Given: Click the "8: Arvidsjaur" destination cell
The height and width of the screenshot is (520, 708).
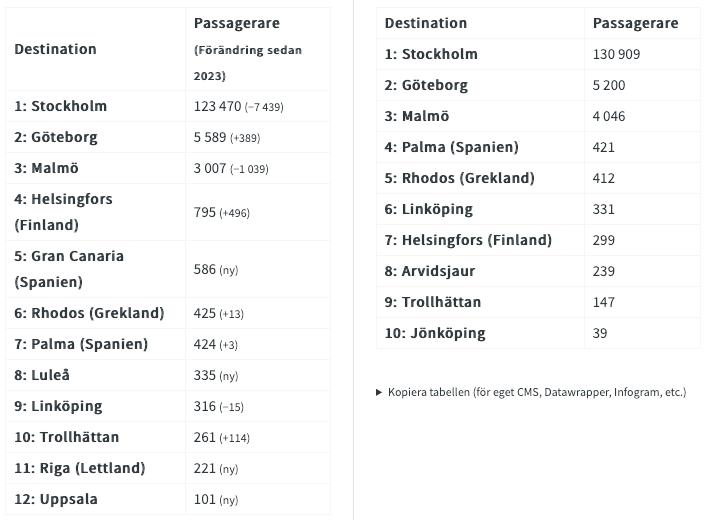Looking at the screenshot, I should (x=430, y=271).
